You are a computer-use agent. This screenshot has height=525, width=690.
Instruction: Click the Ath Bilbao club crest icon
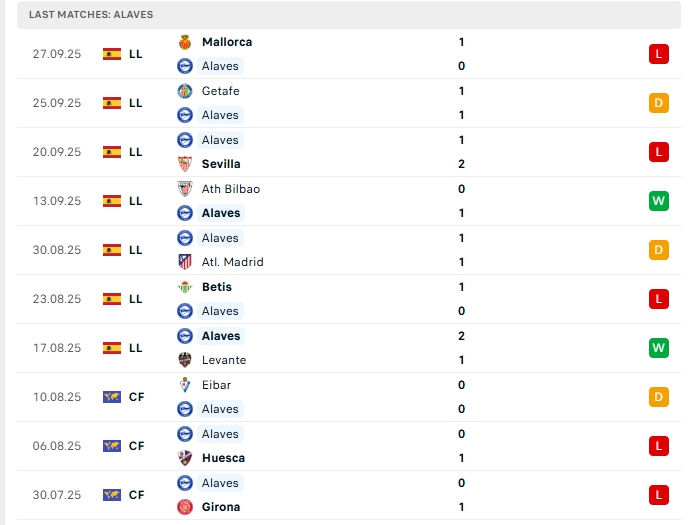(x=184, y=189)
